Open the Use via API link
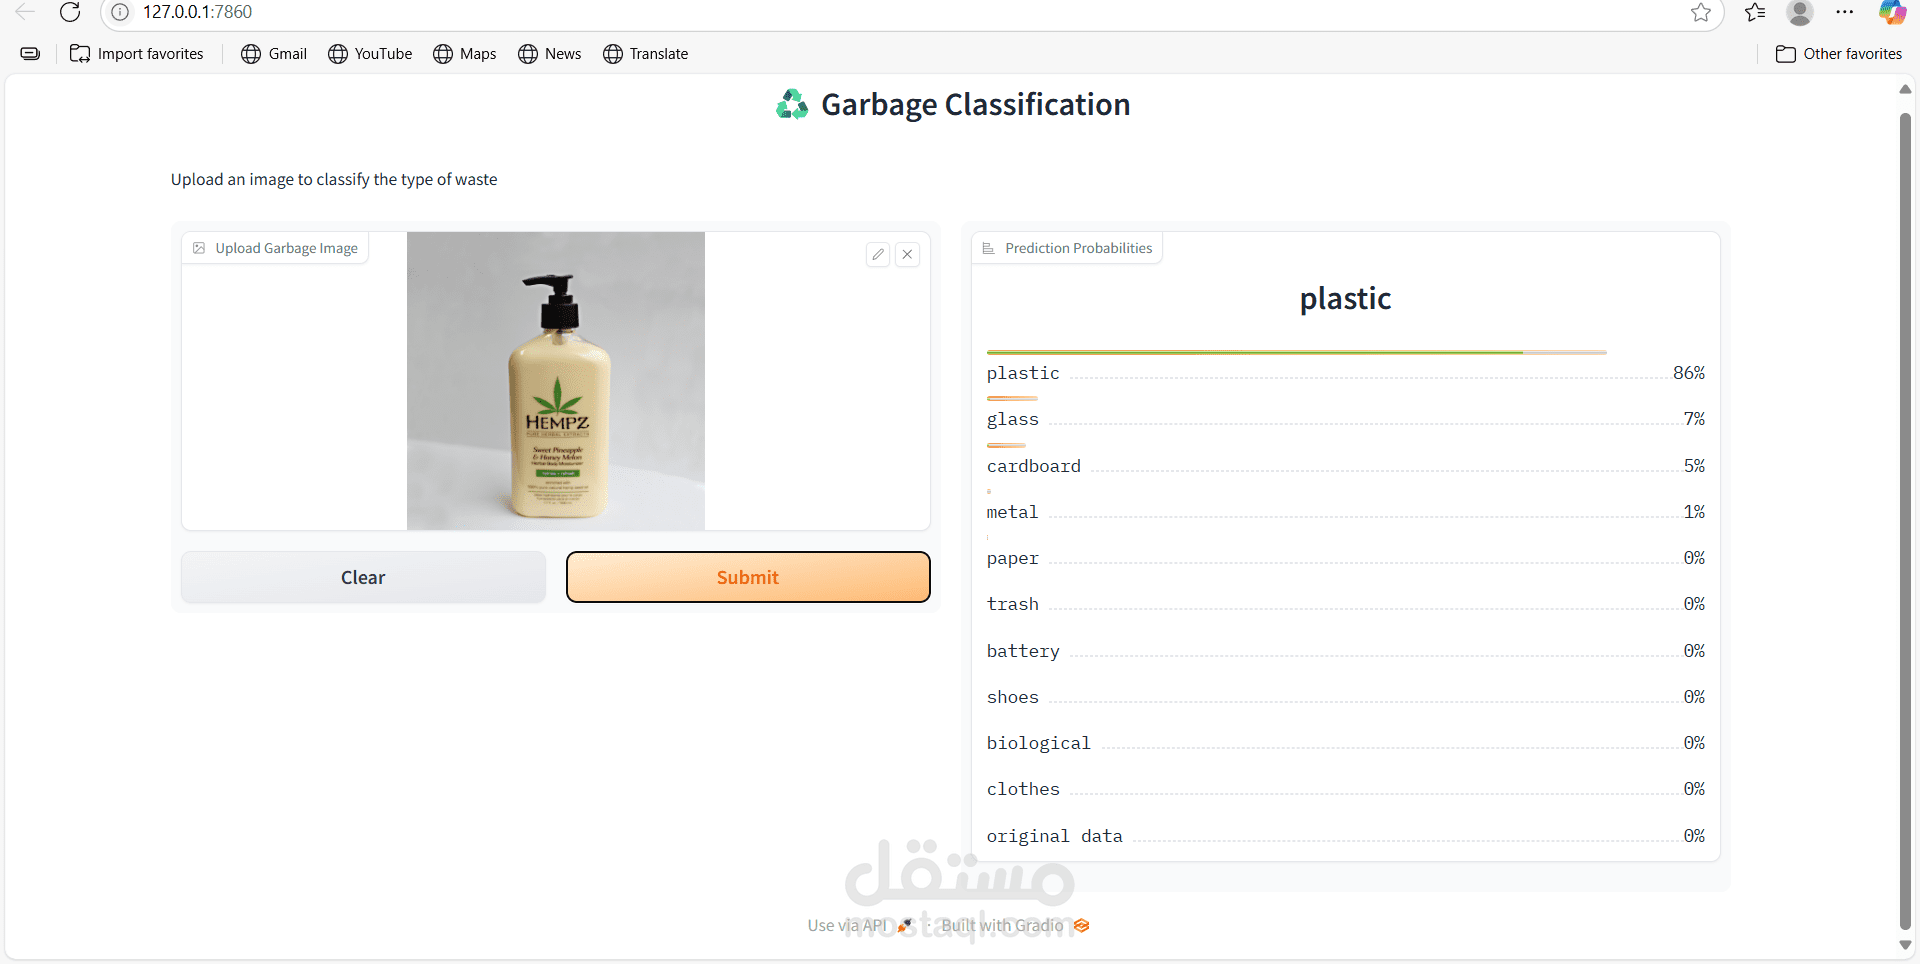 click(x=860, y=926)
